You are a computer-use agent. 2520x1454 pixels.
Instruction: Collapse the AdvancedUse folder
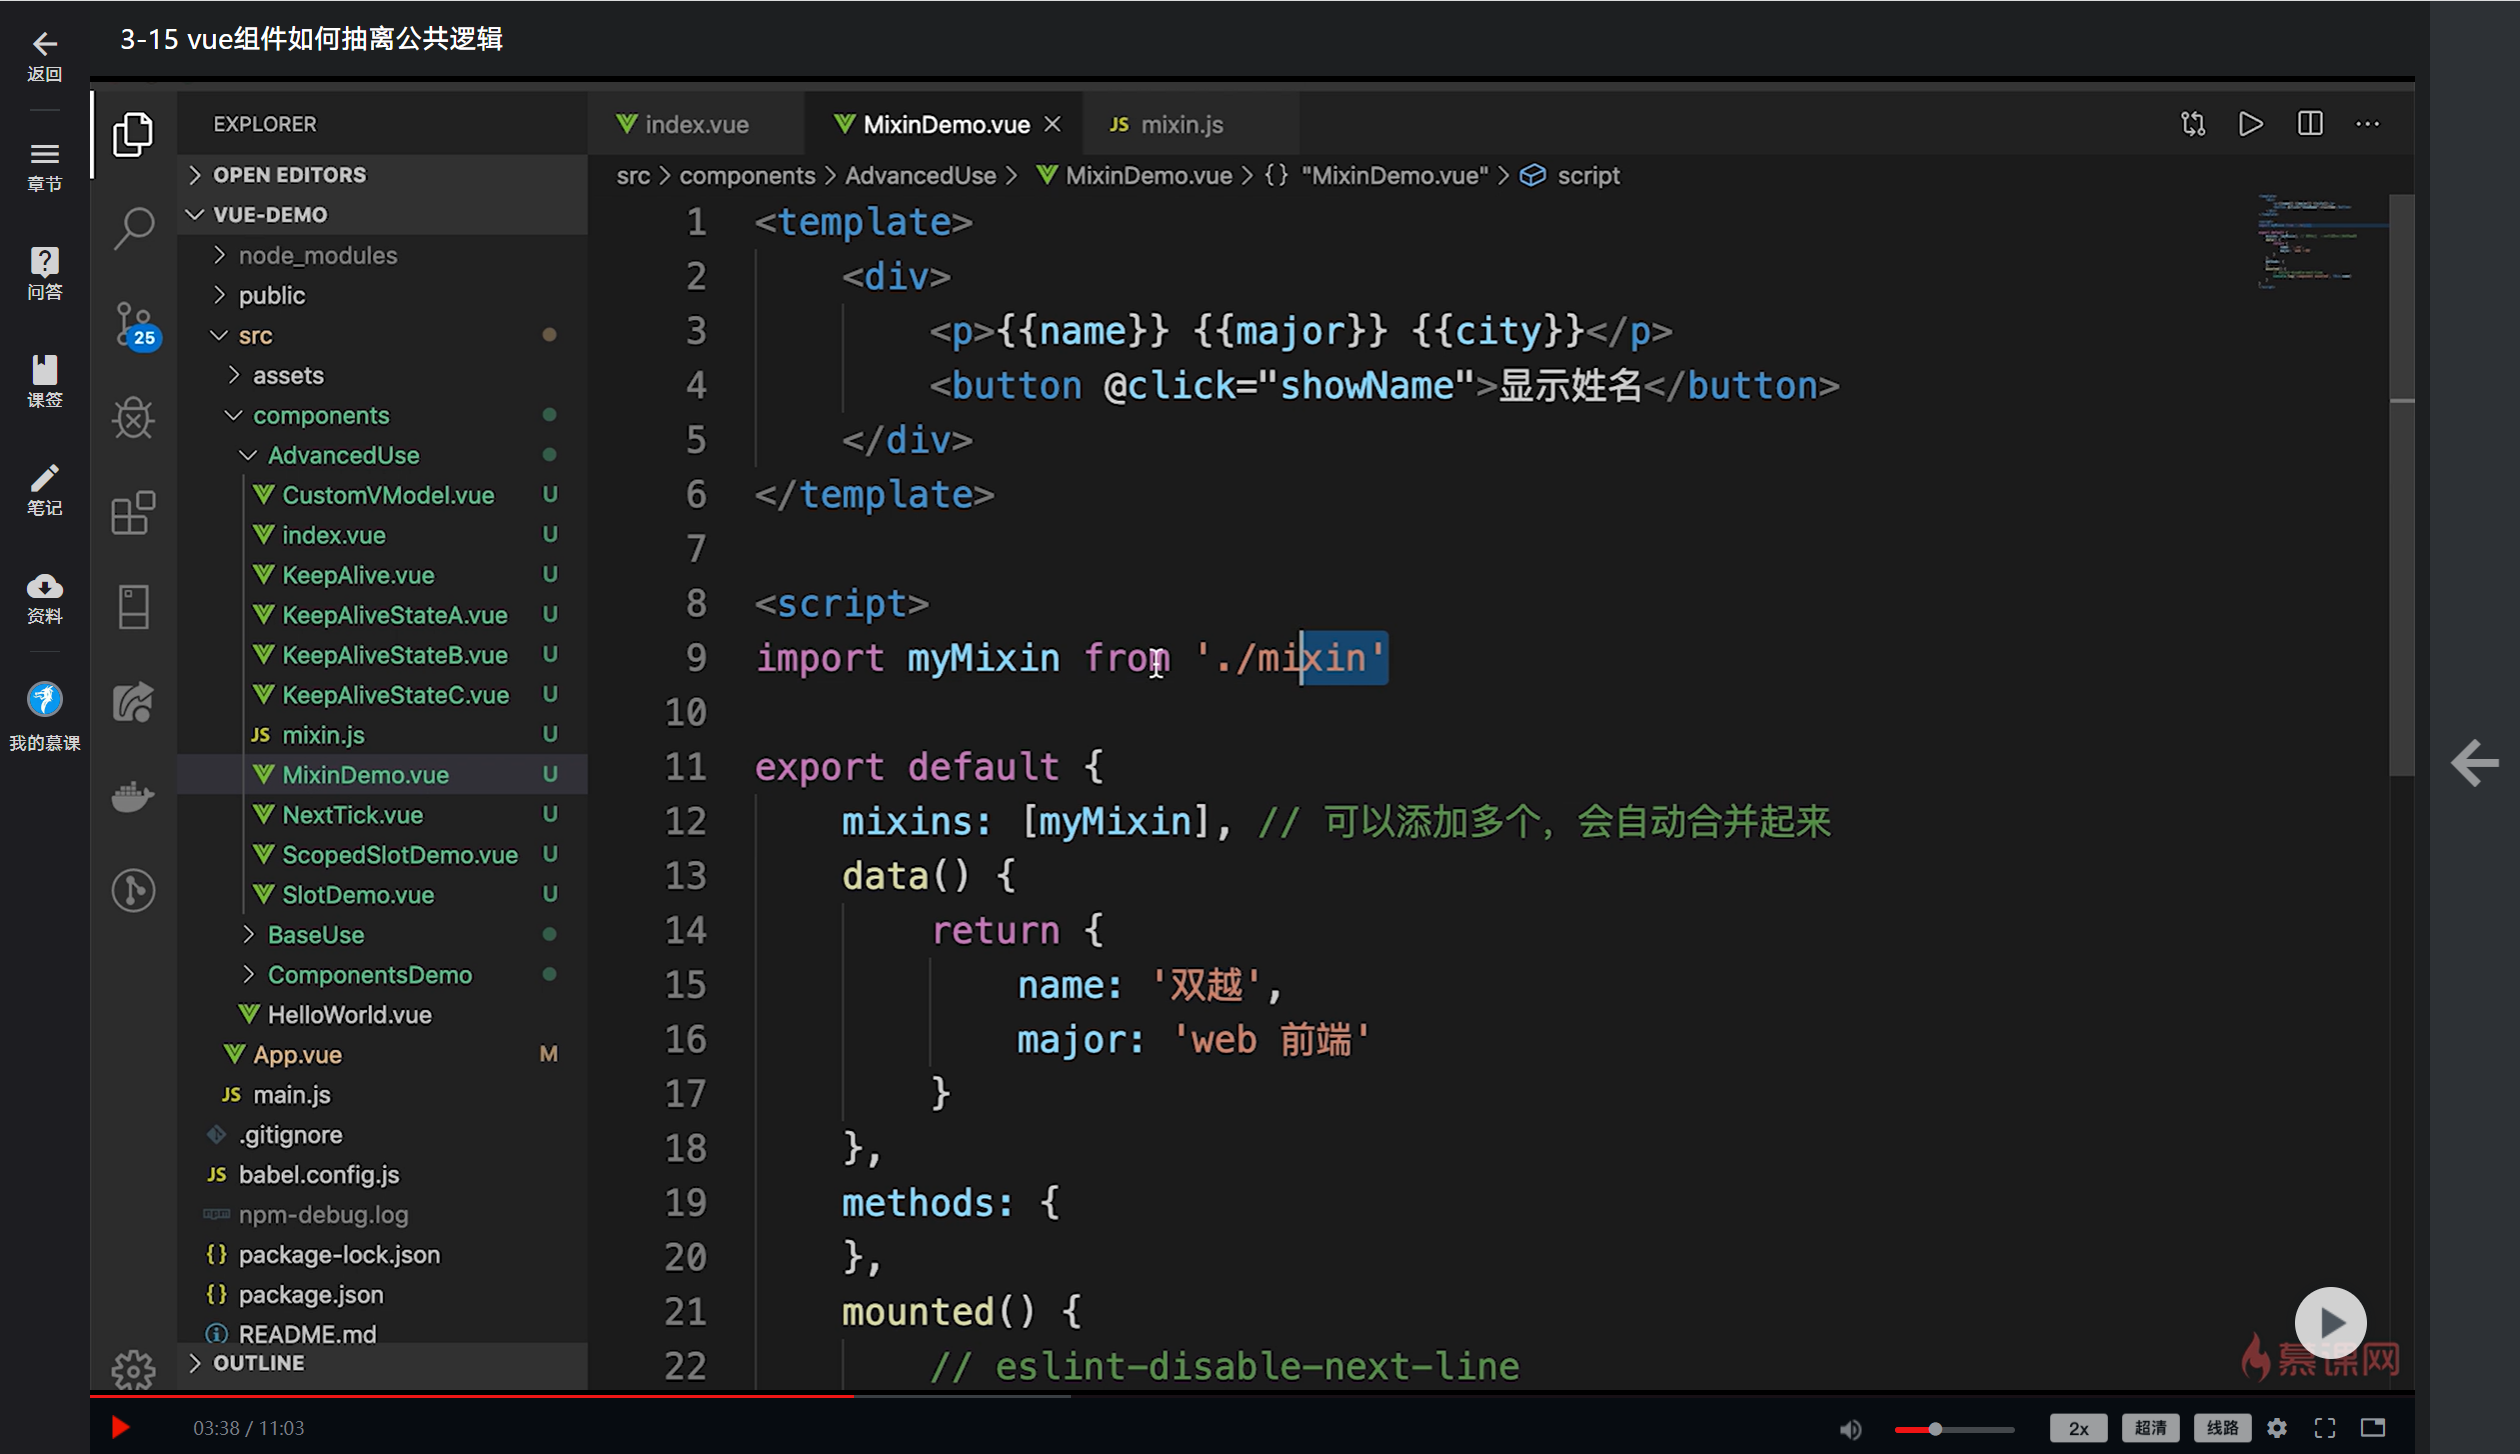coord(382,455)
